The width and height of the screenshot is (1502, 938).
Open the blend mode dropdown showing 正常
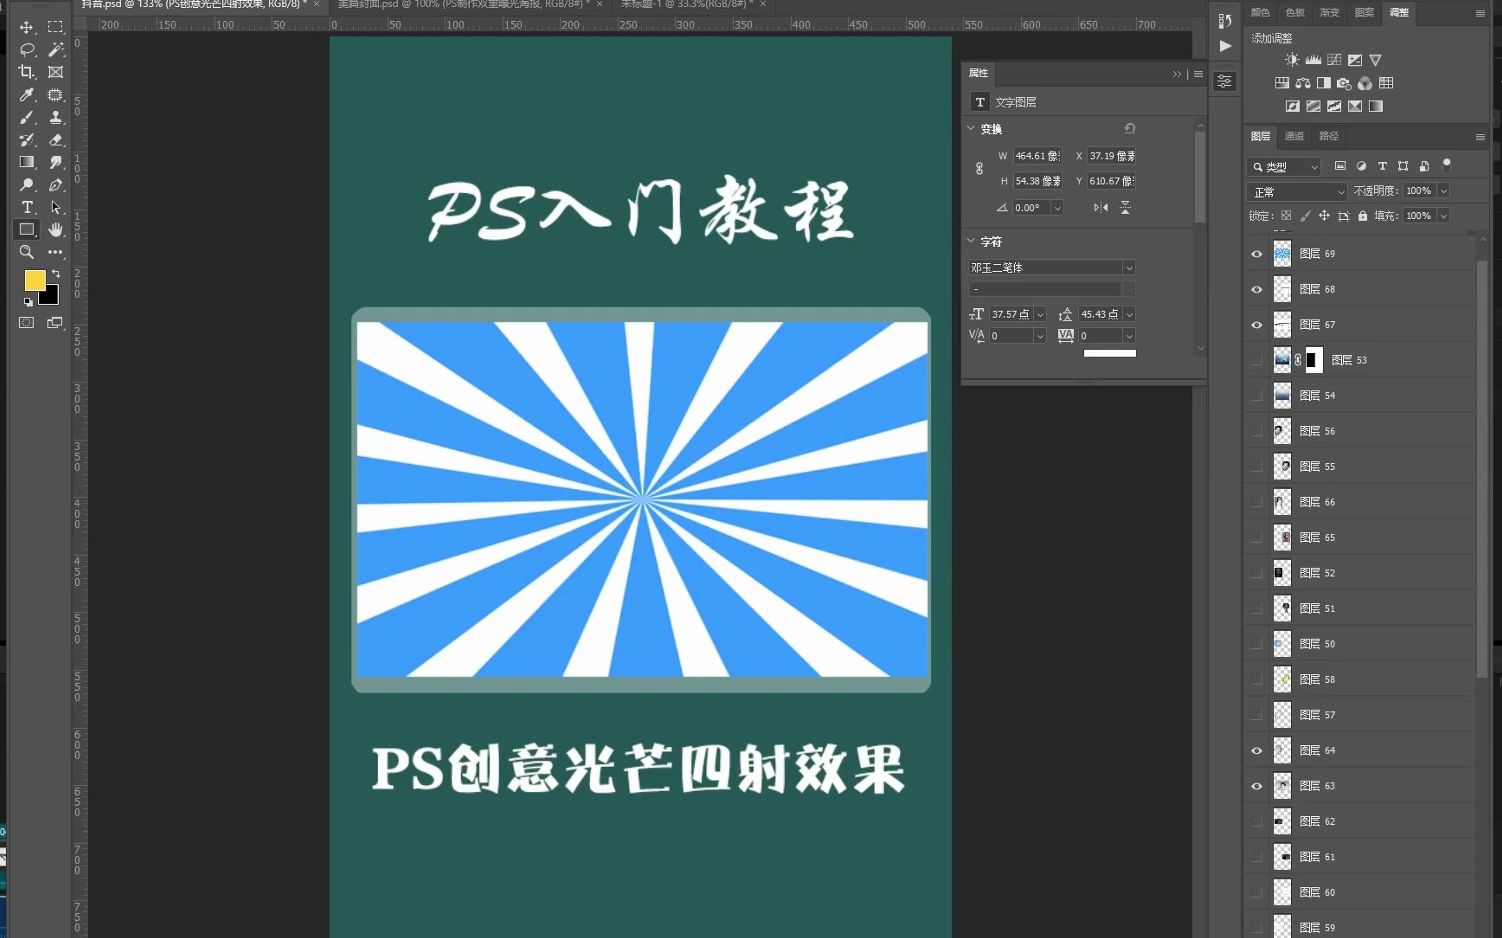click(x=1296, y=190)
